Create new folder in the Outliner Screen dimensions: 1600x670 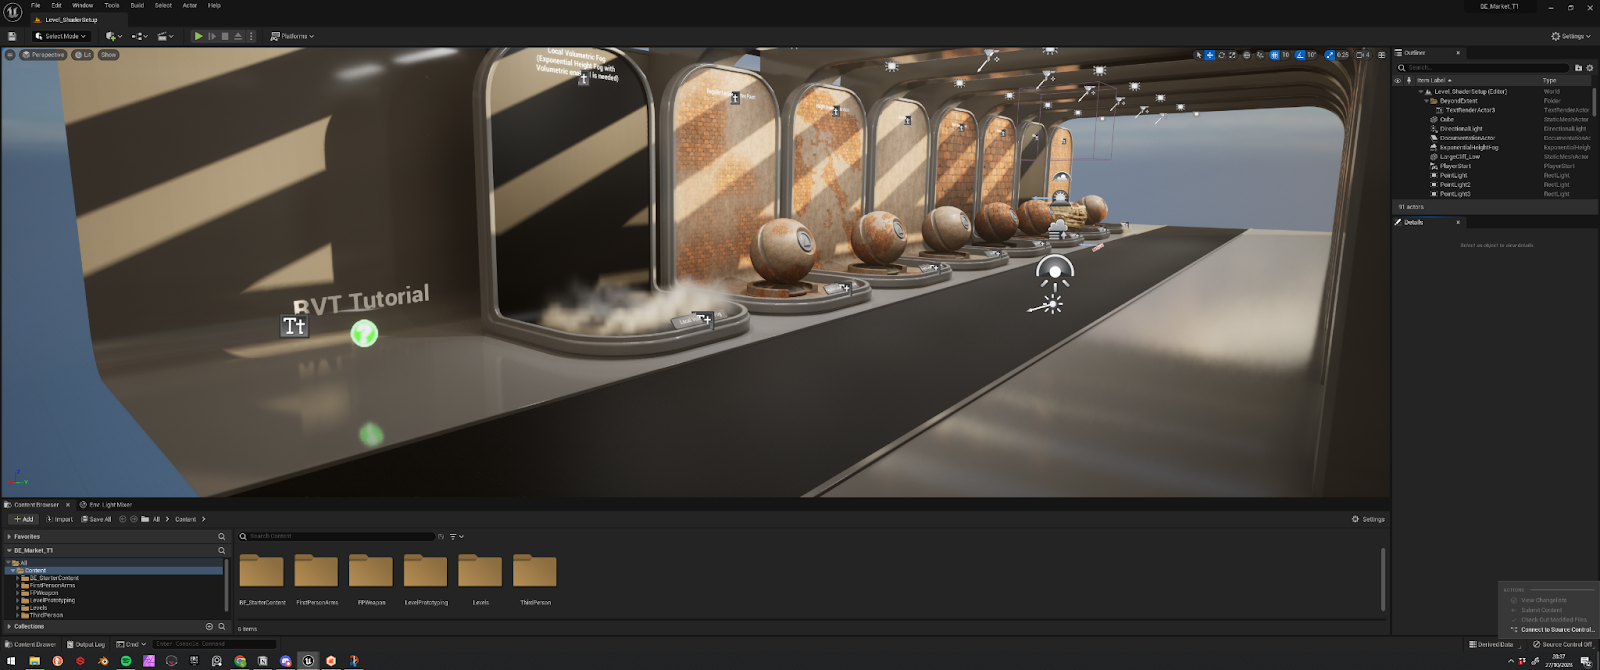1579,68
